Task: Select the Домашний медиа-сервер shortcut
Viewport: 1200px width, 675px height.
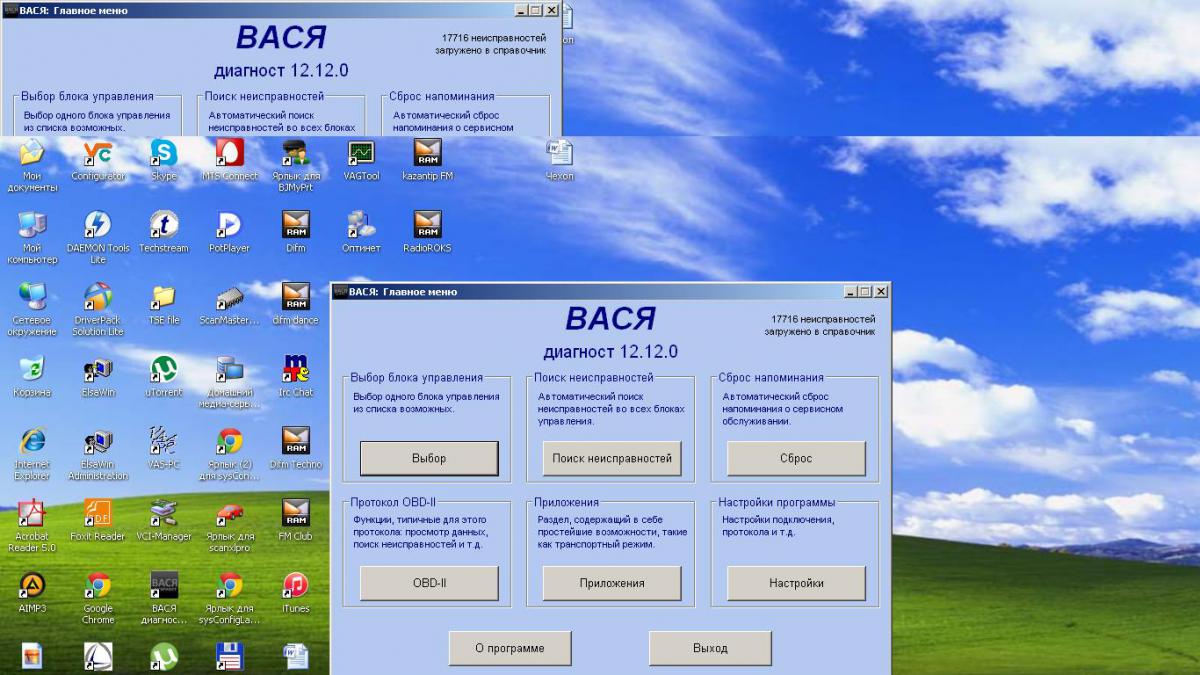Action: point(230,381)
